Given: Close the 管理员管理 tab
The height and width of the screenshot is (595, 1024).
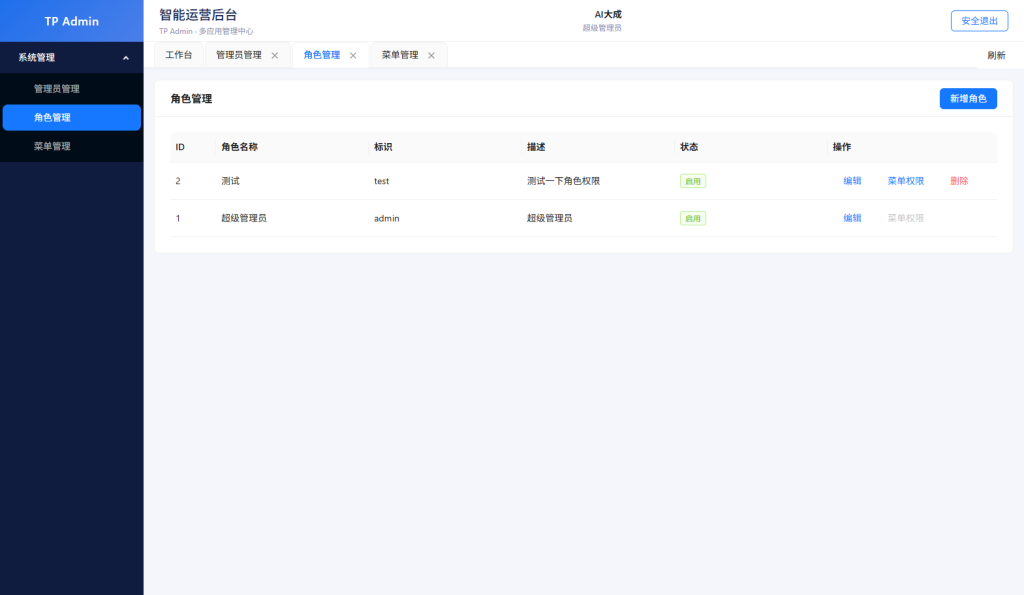Looking at the screenshot, I should 275,56.
